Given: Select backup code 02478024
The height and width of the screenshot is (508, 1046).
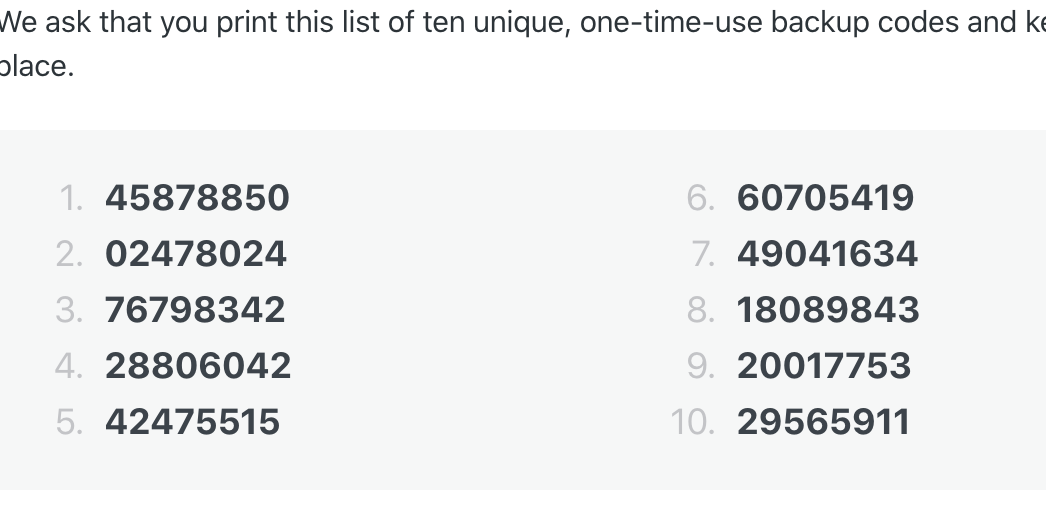Looking at the screenshot, I should pyautogui.click(x=196, y=254).
